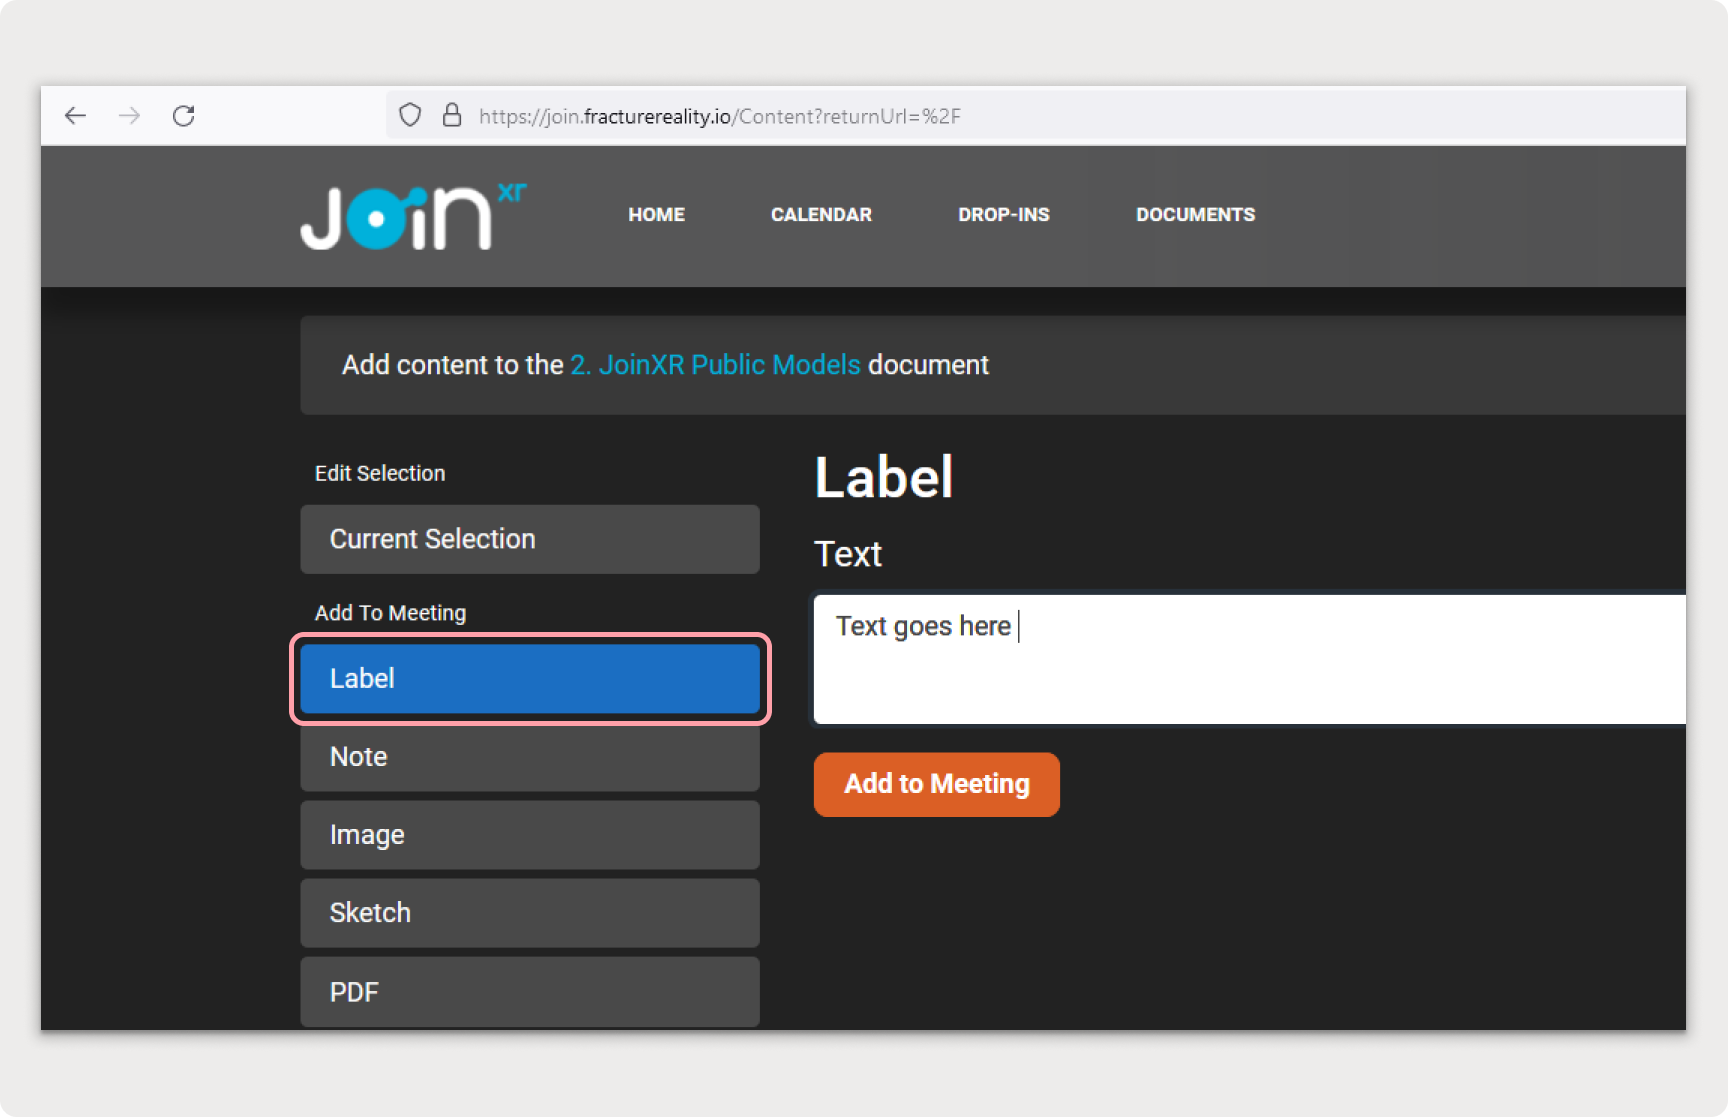Click the padlock security icon
Screen dimensions: 1728x1117
click(x=452, y=115)
